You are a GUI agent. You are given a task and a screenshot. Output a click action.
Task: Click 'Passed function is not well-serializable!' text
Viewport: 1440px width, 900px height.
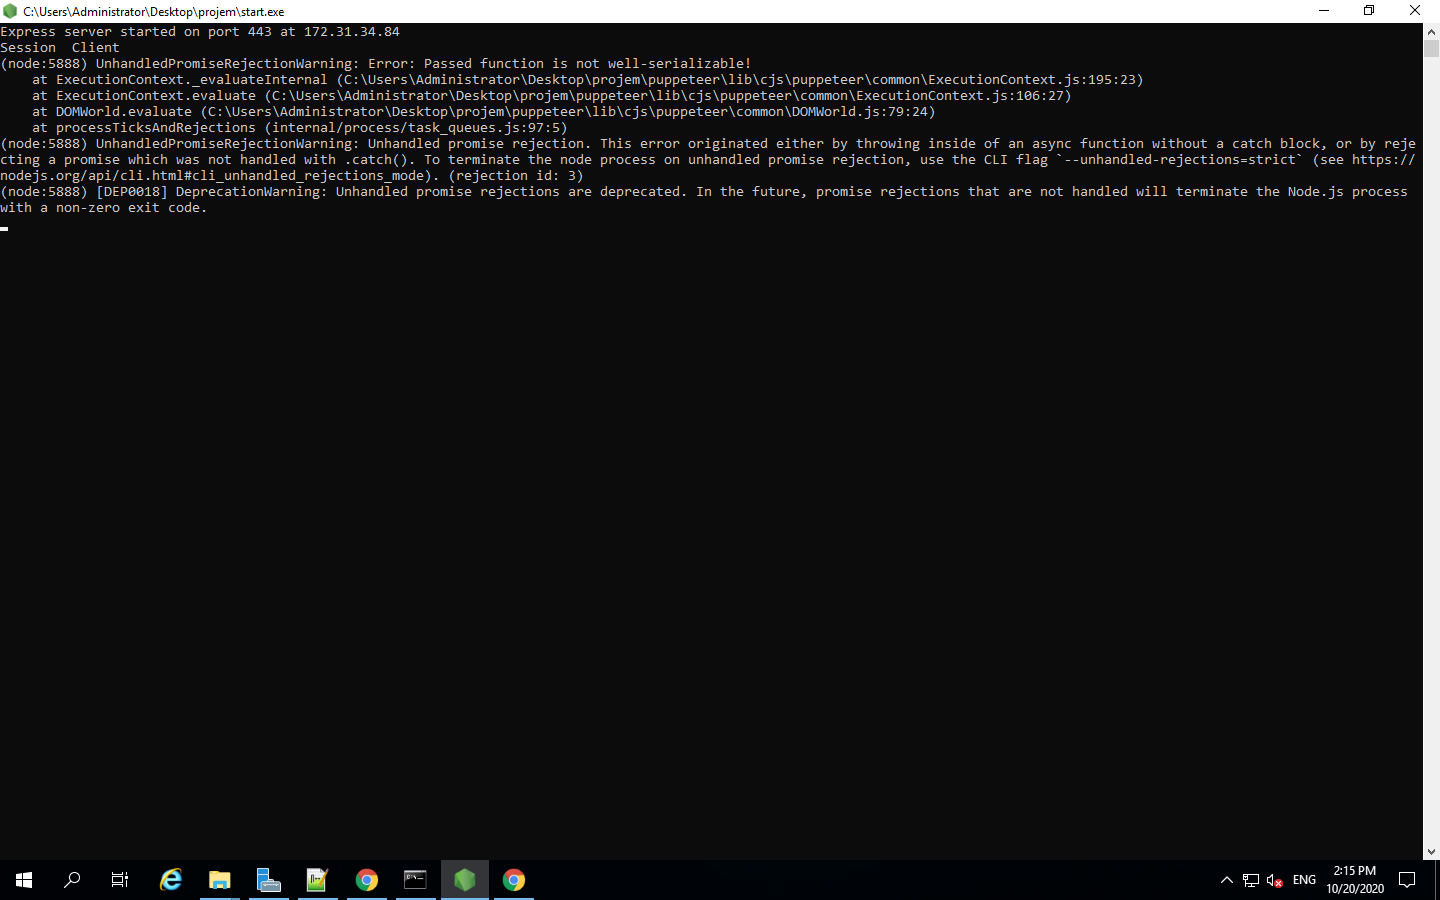[x=588, y=64]
